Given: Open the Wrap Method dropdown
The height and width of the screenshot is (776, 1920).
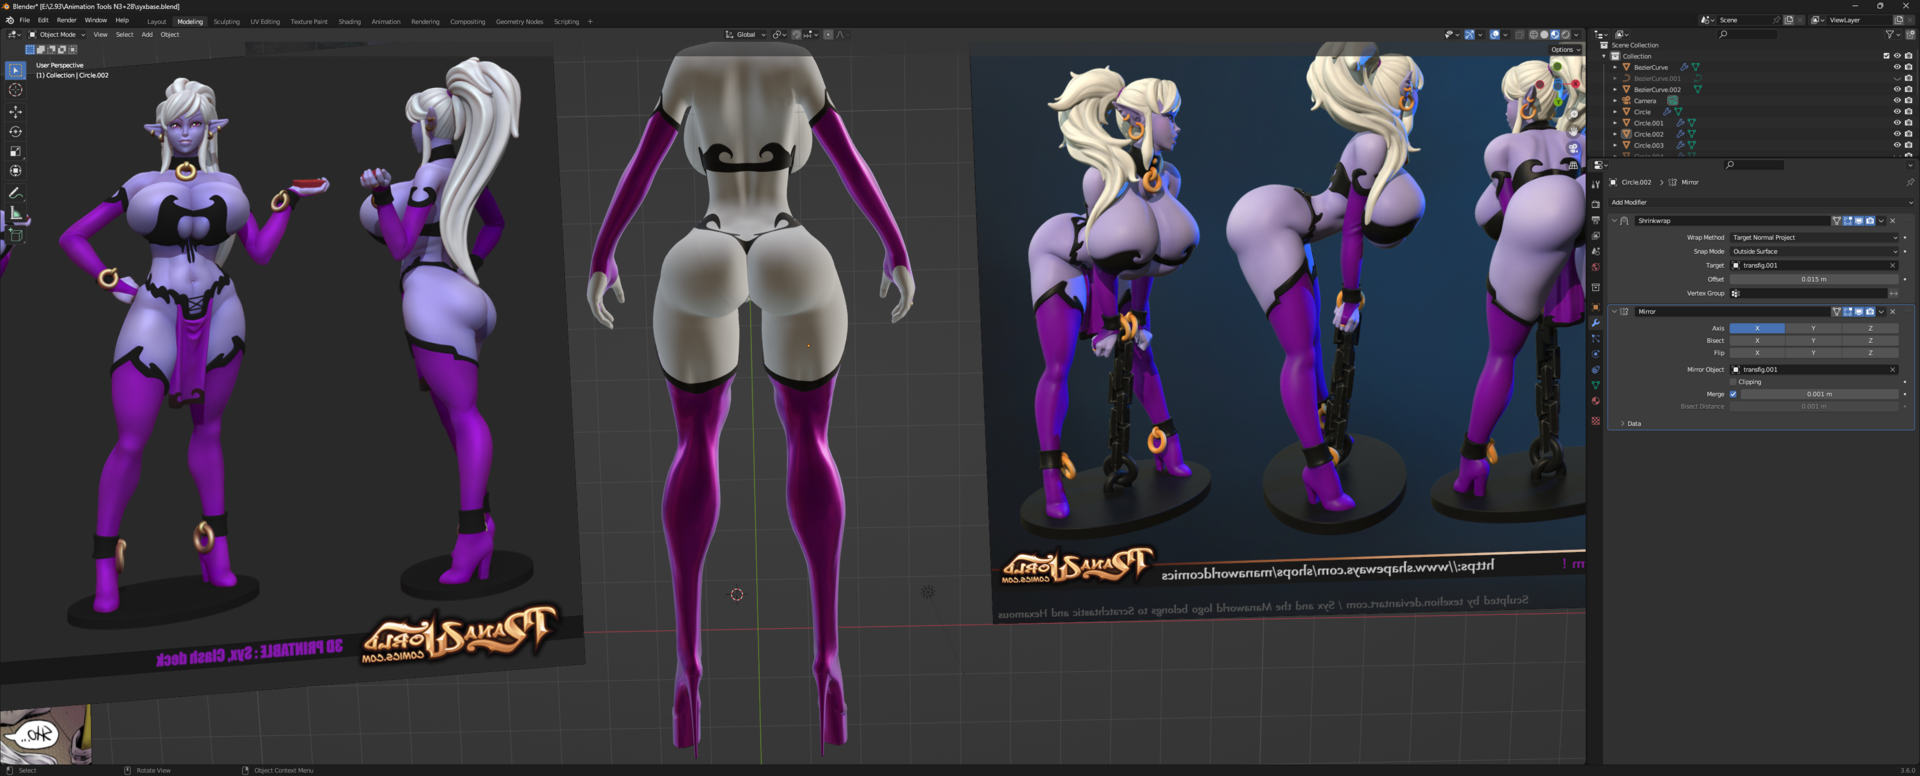Looking at the screenshot, I should click(x=1814, y=237).
